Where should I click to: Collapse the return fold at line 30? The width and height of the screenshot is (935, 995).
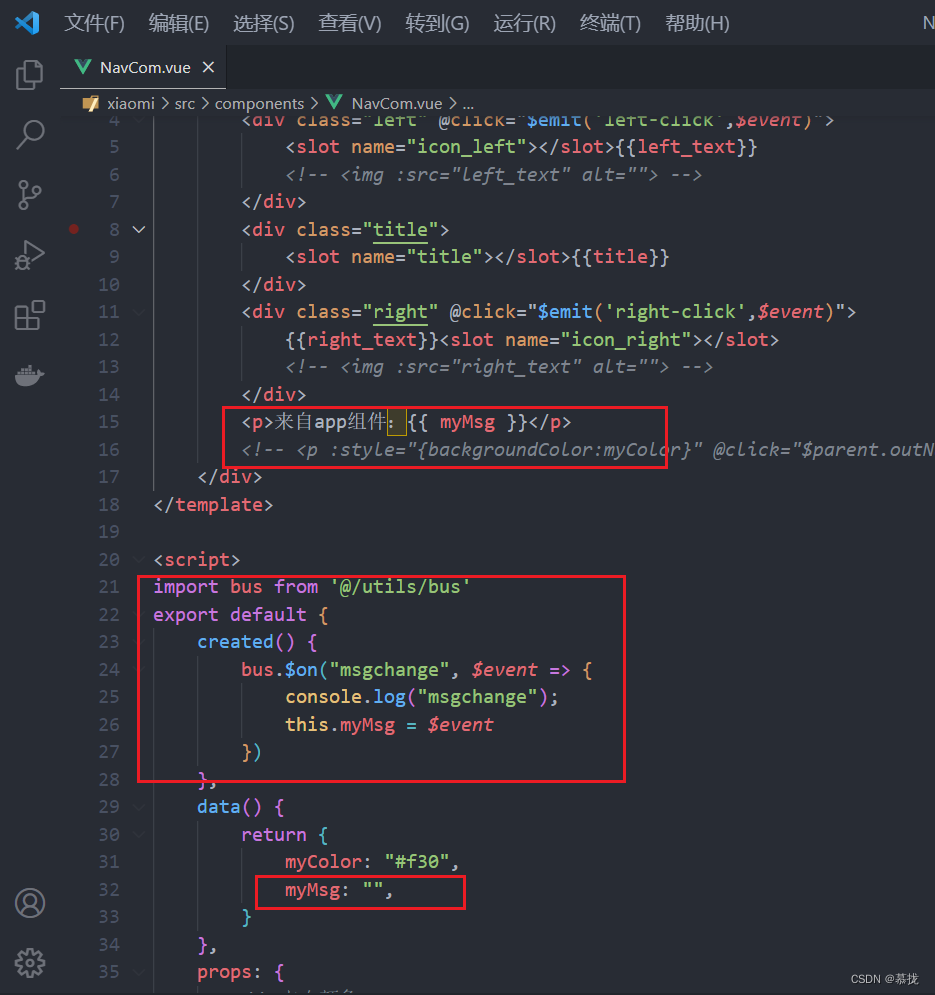click(139, 834)
